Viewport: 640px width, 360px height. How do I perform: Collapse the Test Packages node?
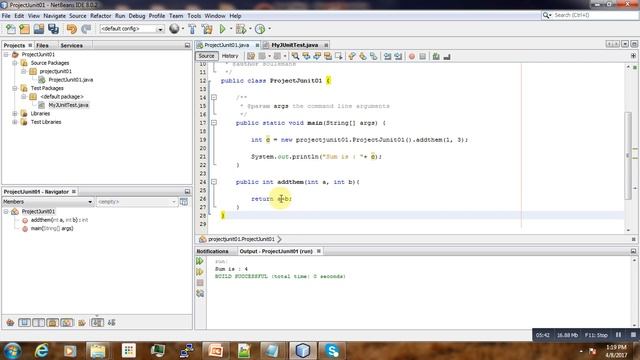[15, 88]
